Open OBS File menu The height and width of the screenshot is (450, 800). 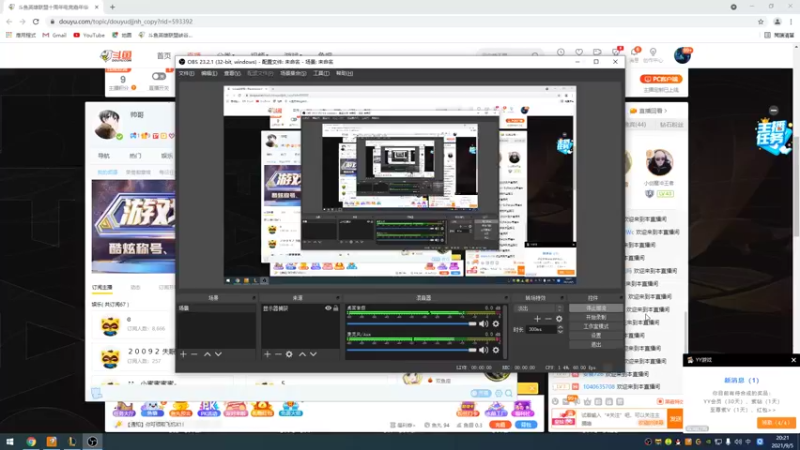click(x=186, y=73)
